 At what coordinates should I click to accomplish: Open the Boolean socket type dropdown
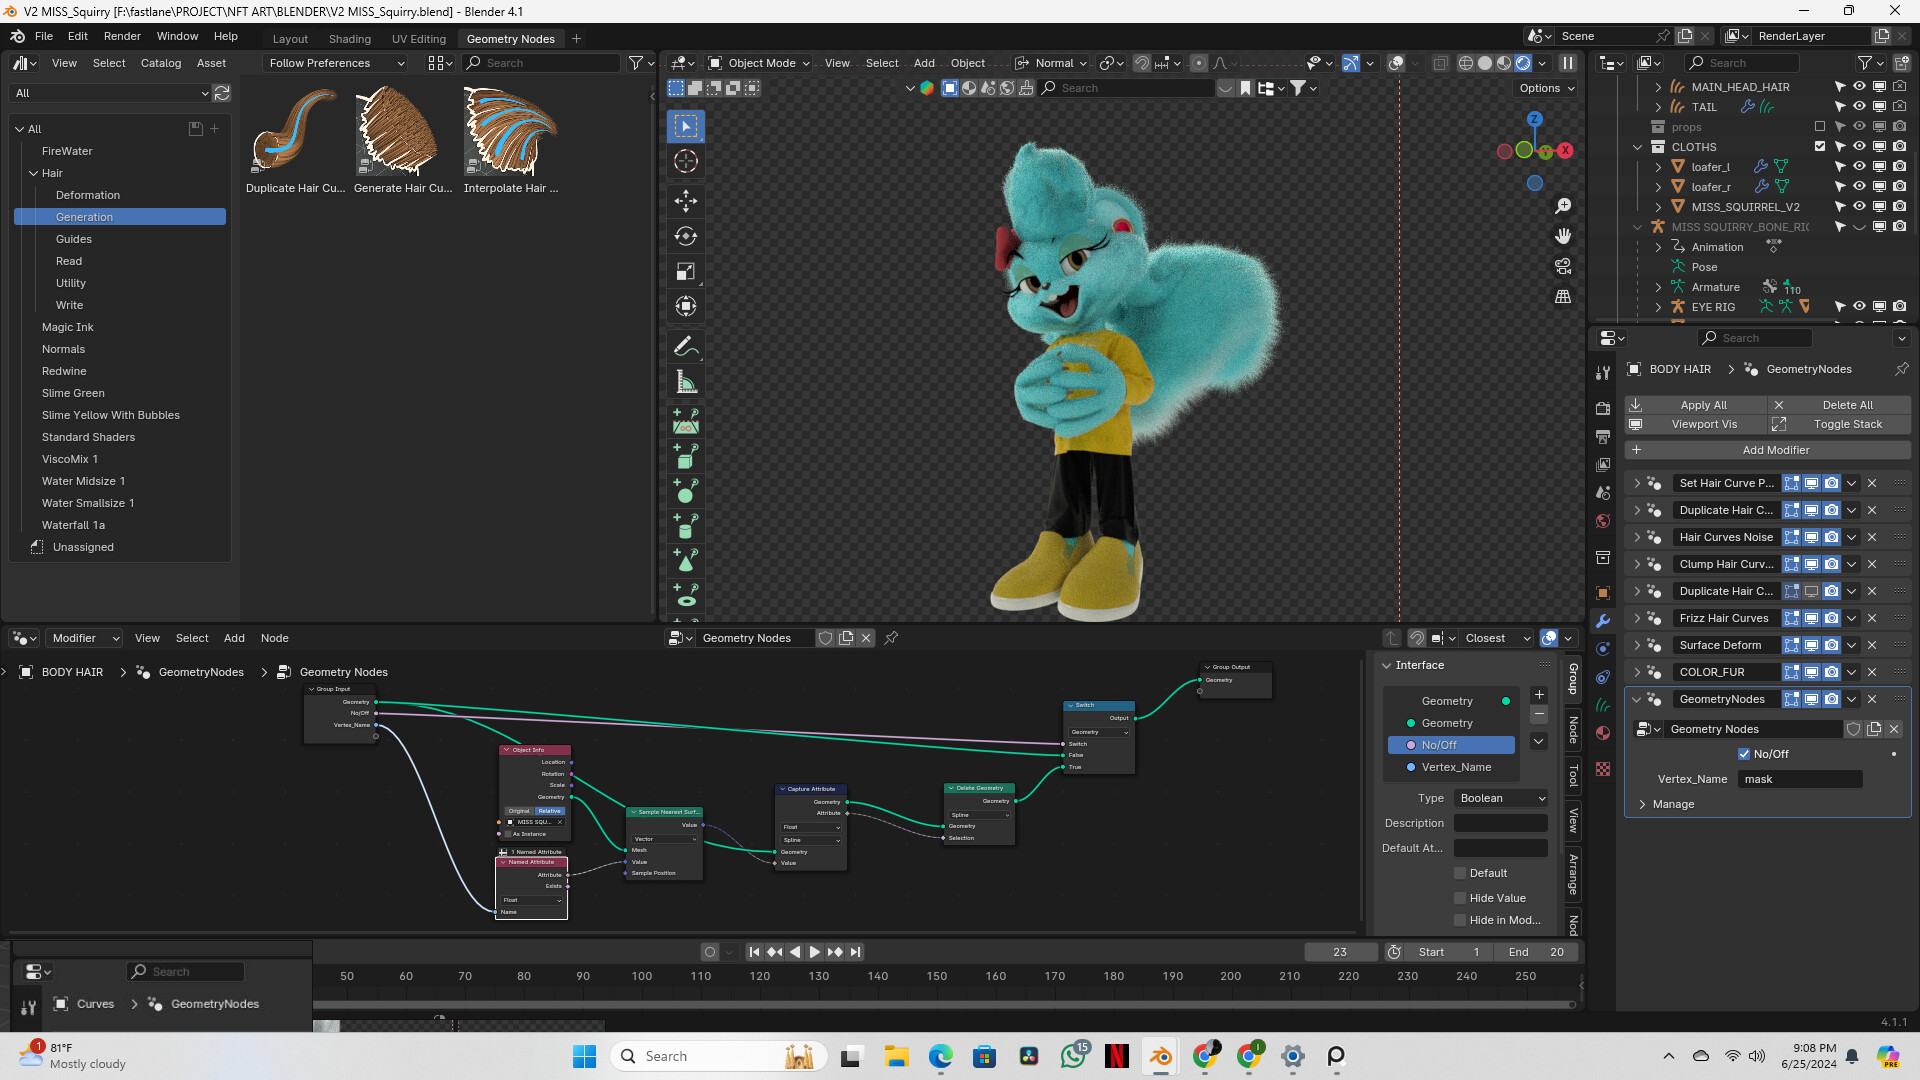click(x=1501, y=798)
